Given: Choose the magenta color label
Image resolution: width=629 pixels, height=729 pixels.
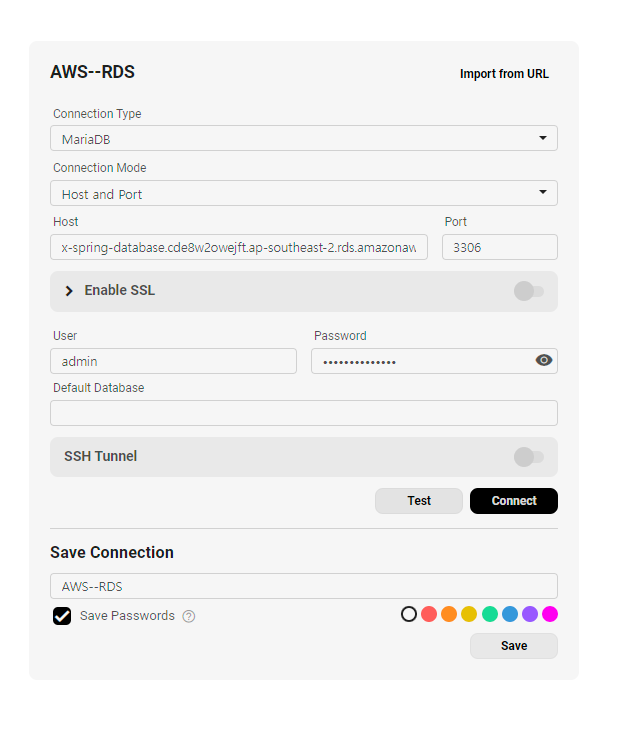Looking at the screenshot, I should 550,614.
